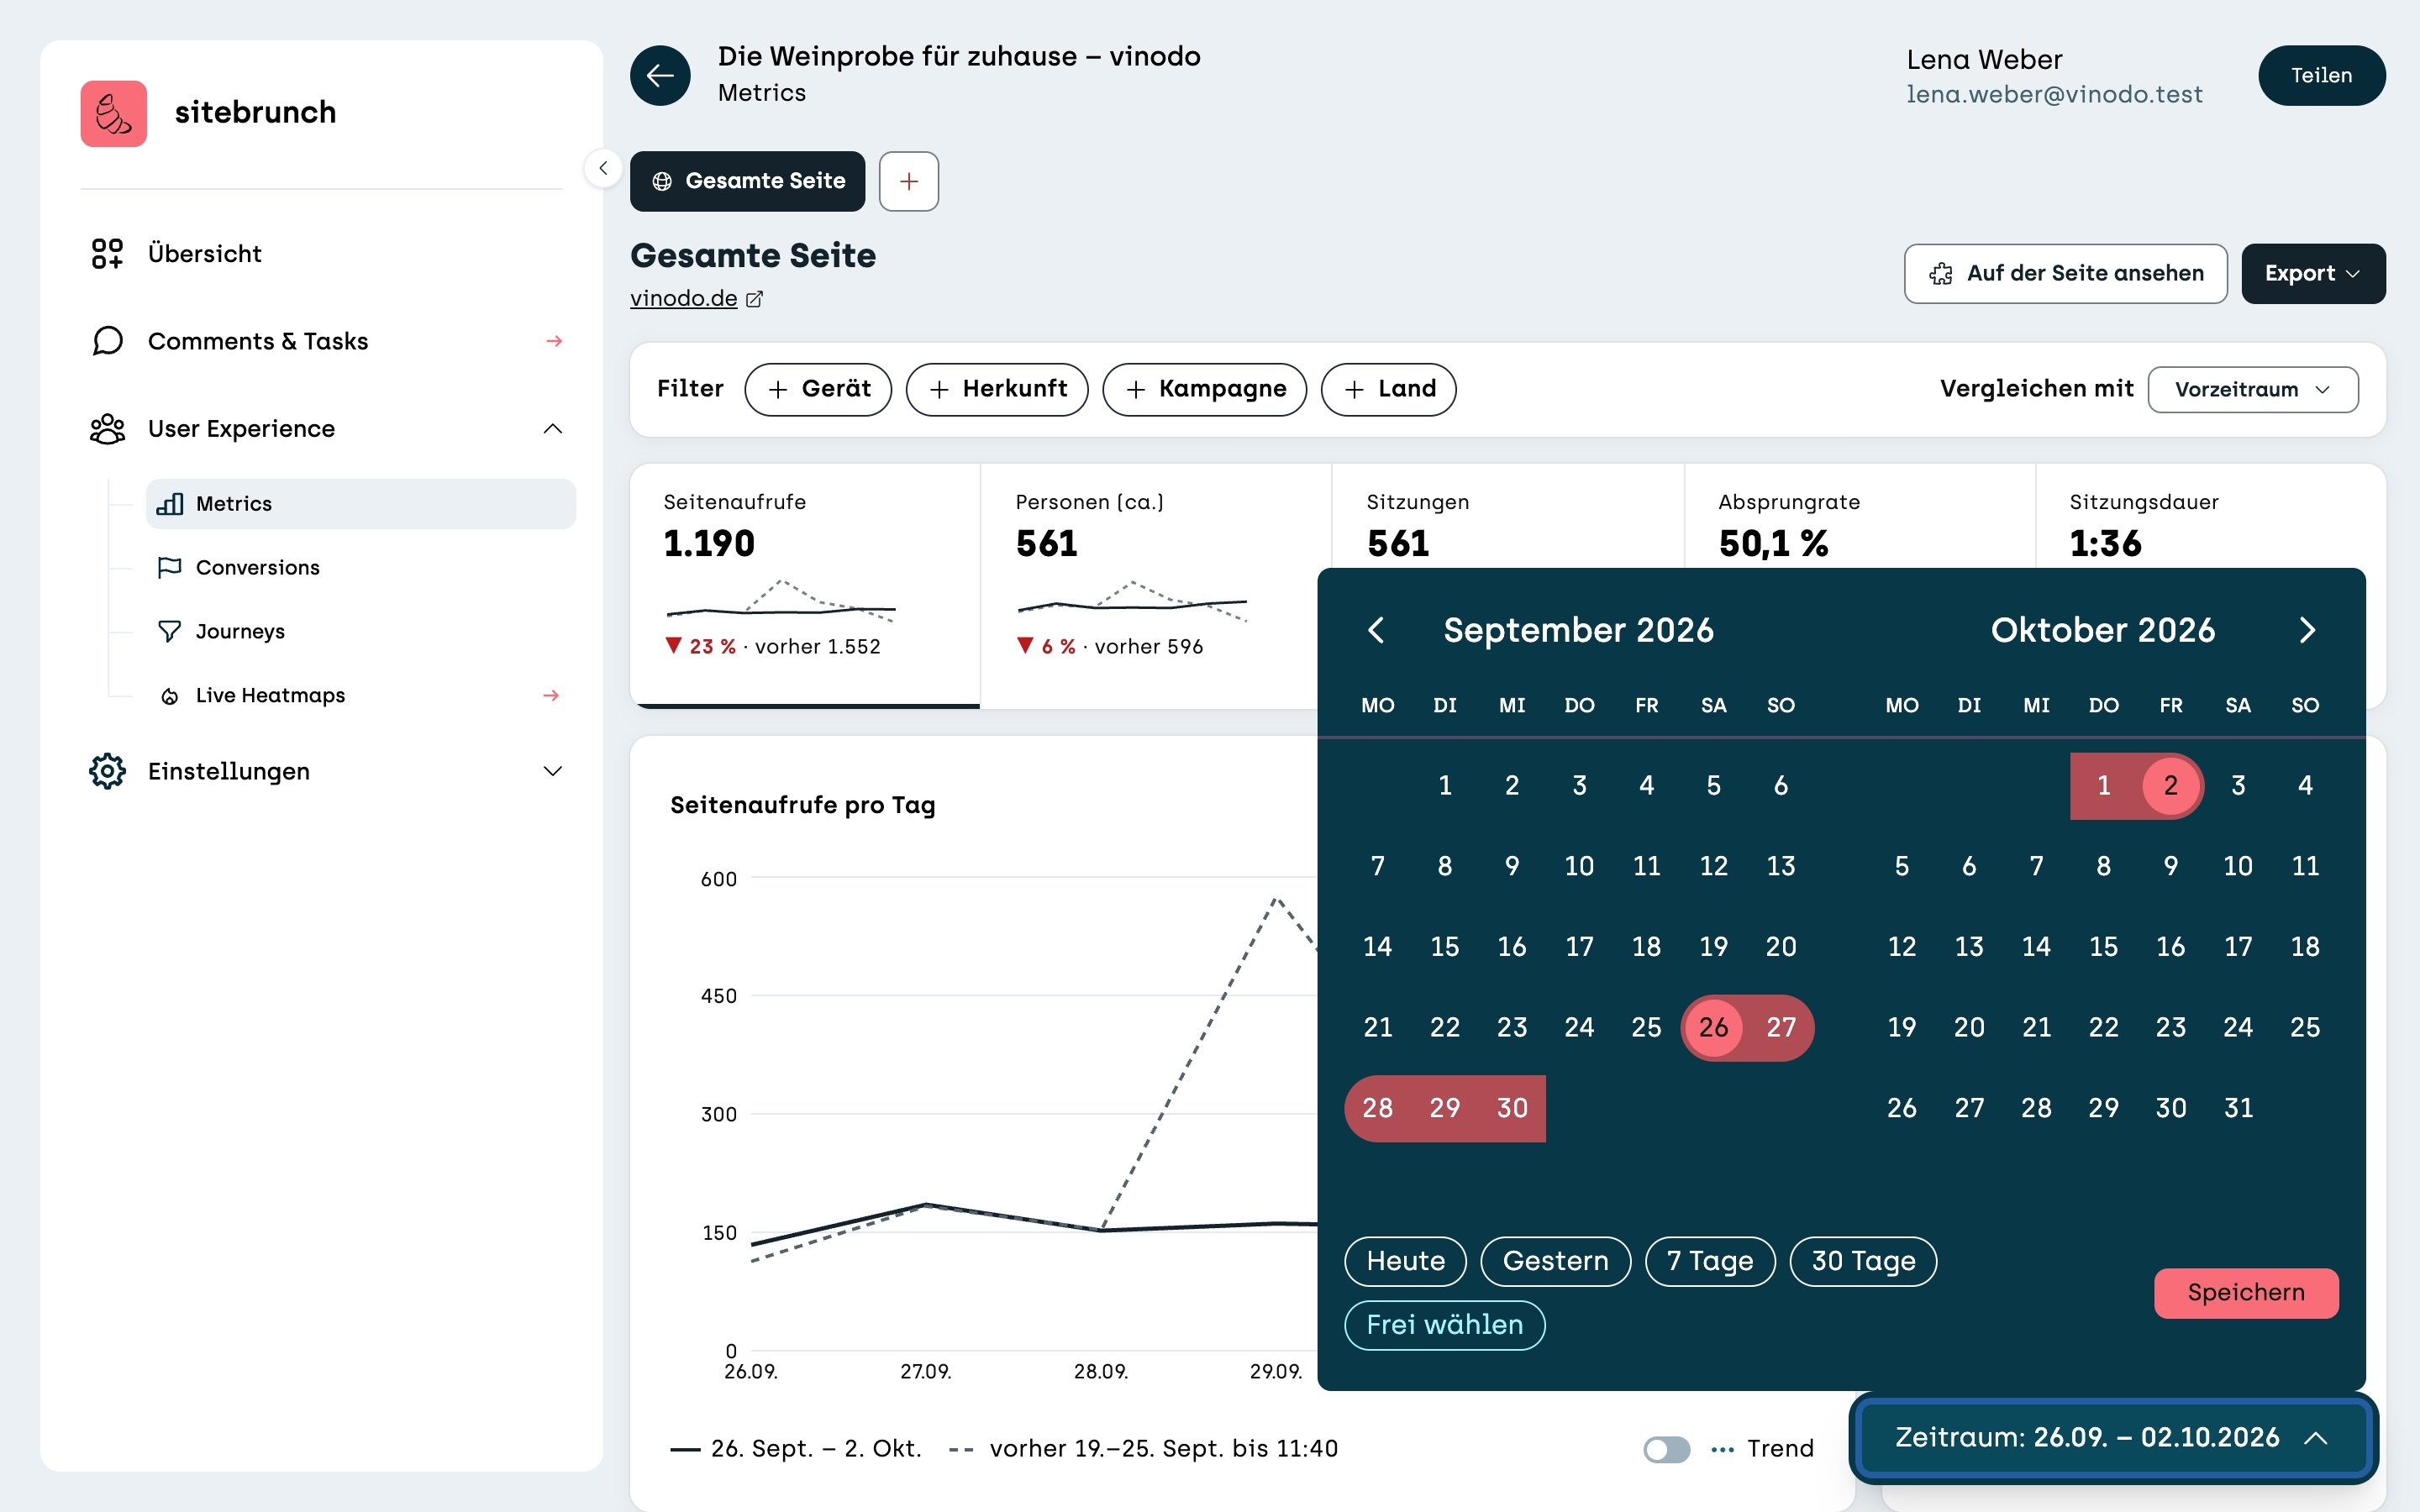Click the Metrics bar chart icon
Image resolution: width=2420 pixels, height=1512 pixels.
(x=170, y=504)
